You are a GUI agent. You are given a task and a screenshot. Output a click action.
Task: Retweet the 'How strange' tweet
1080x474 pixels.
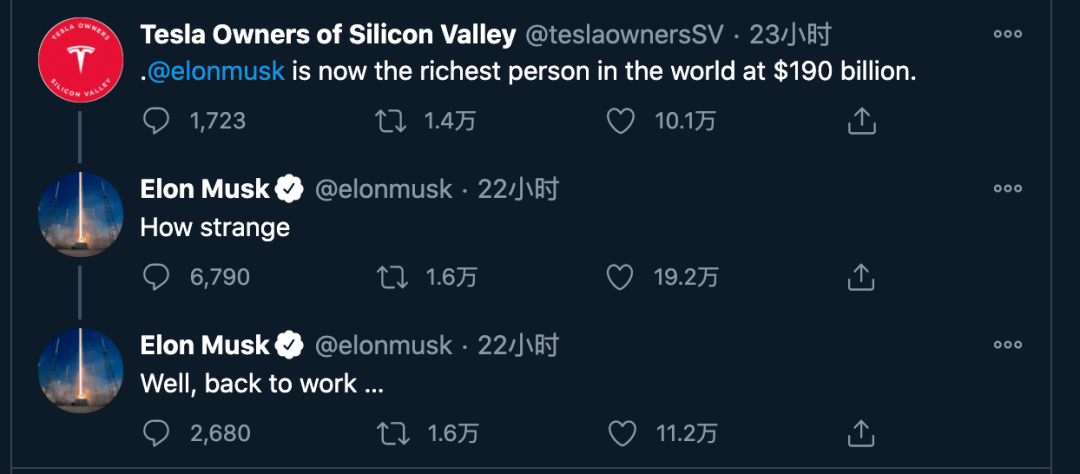(392, 278)
